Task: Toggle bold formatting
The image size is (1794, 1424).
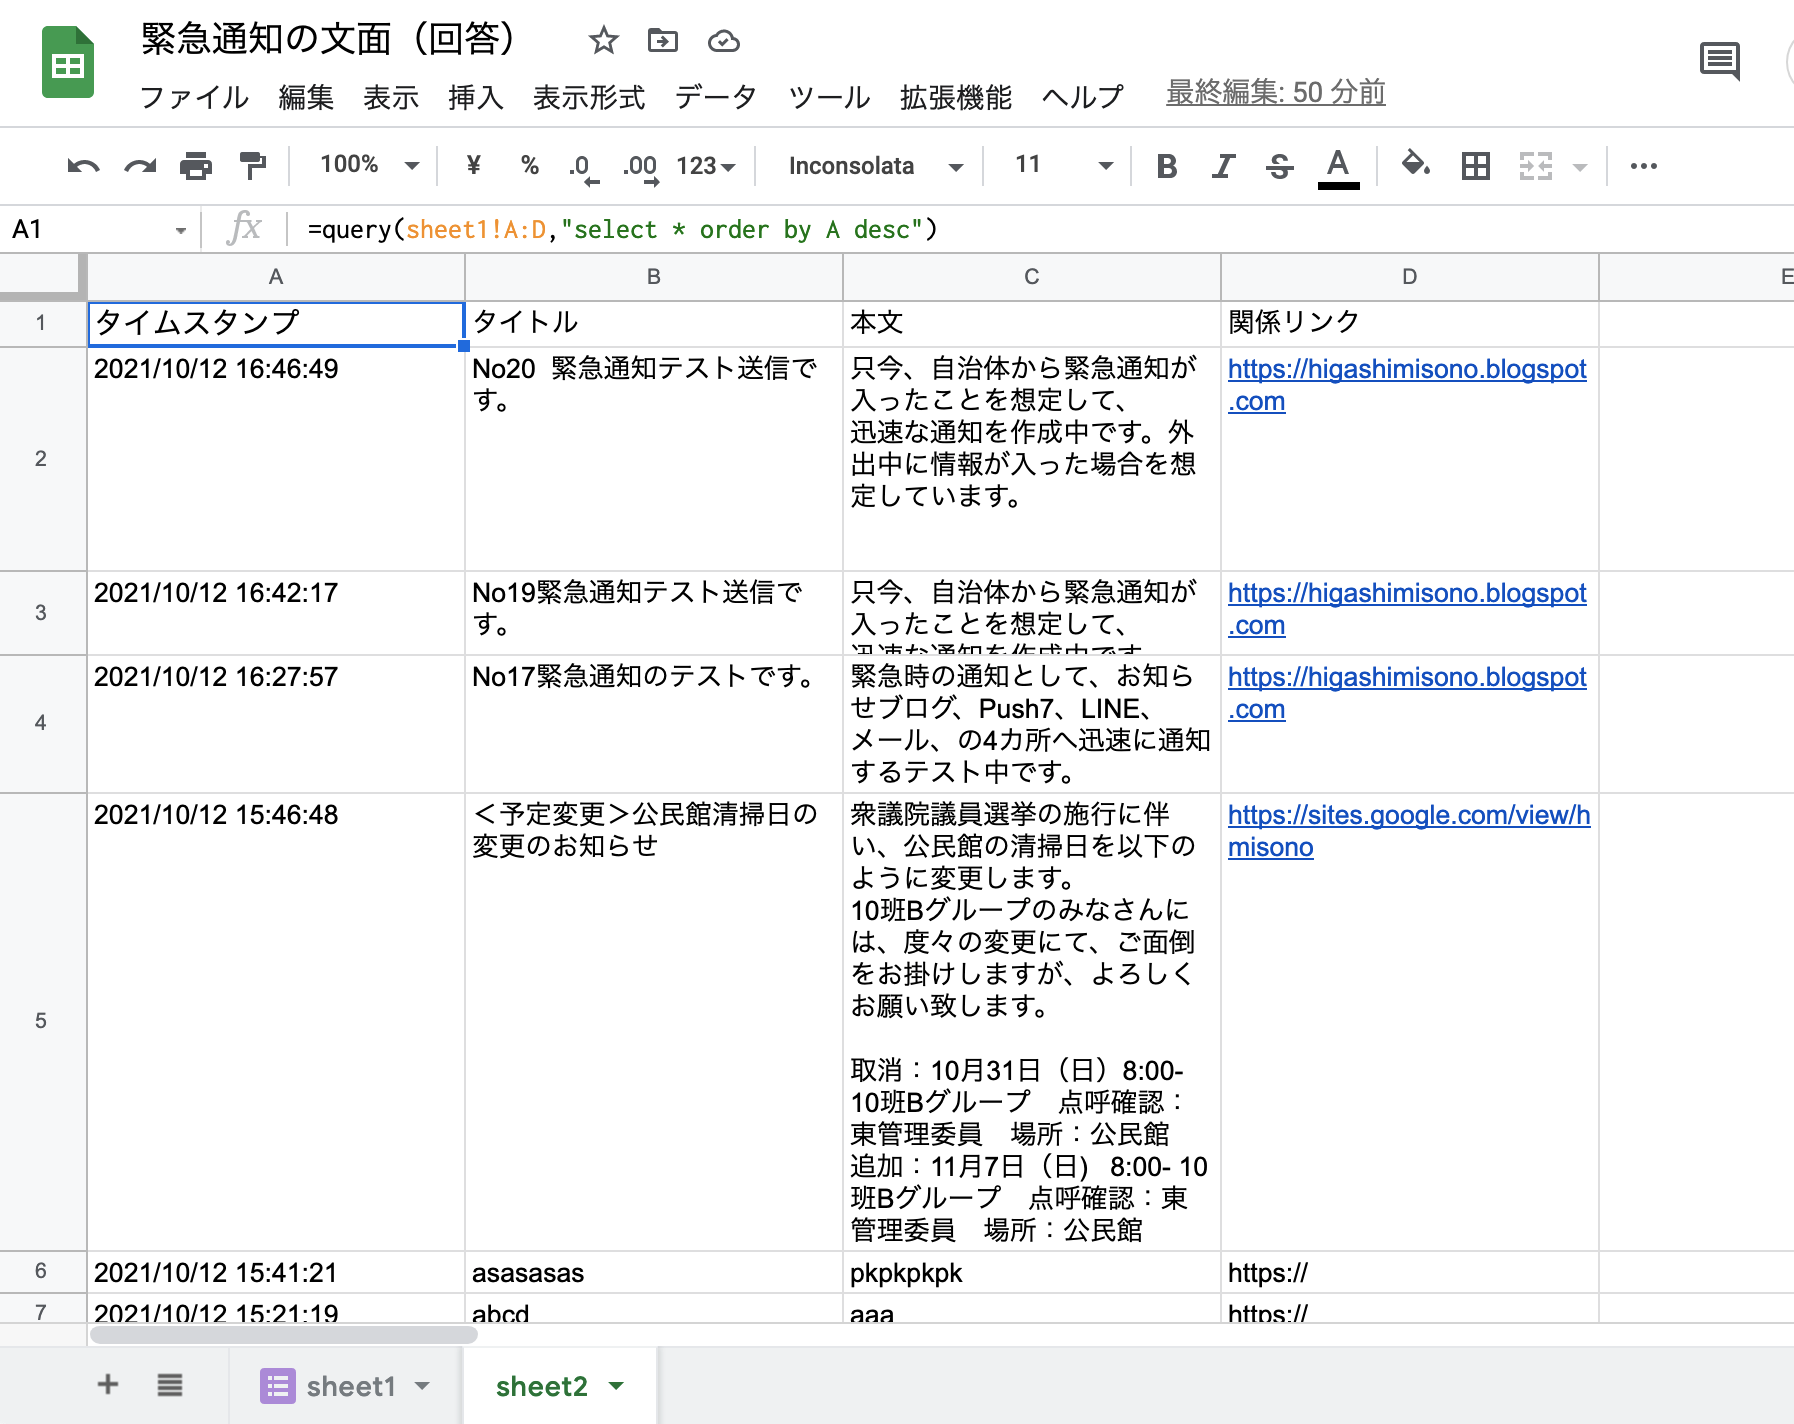Action: click(x=1166, y=166)
